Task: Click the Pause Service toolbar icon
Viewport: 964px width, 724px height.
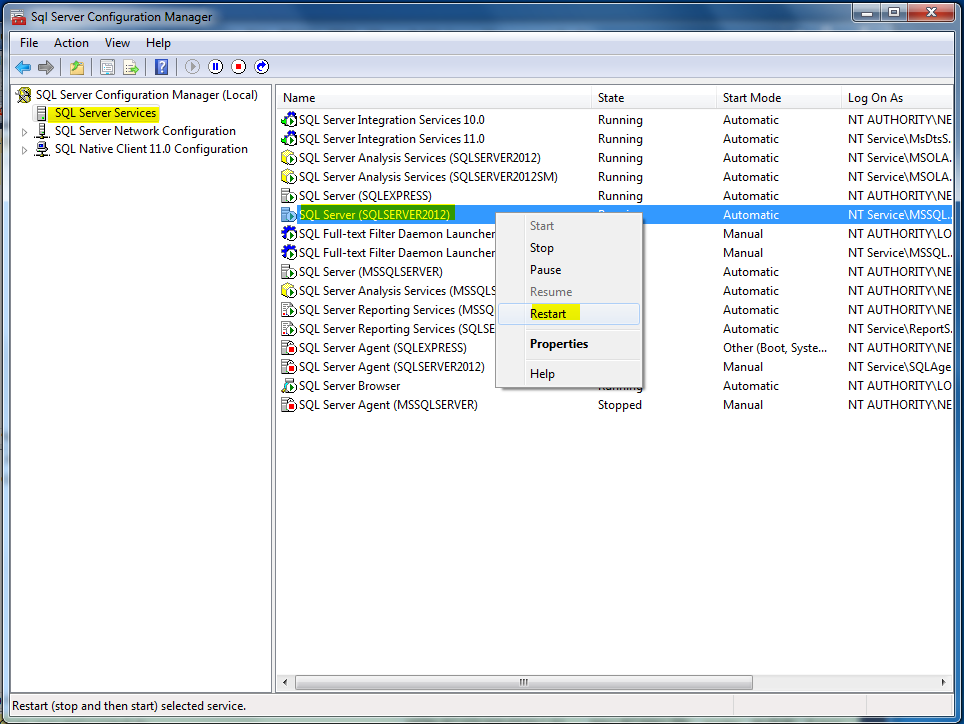Action: point(216,66)
